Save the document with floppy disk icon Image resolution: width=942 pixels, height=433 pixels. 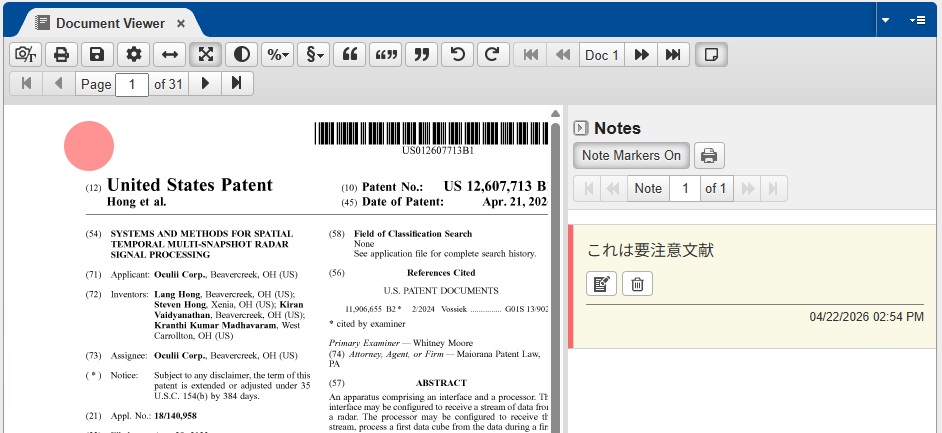click(97, 55)
